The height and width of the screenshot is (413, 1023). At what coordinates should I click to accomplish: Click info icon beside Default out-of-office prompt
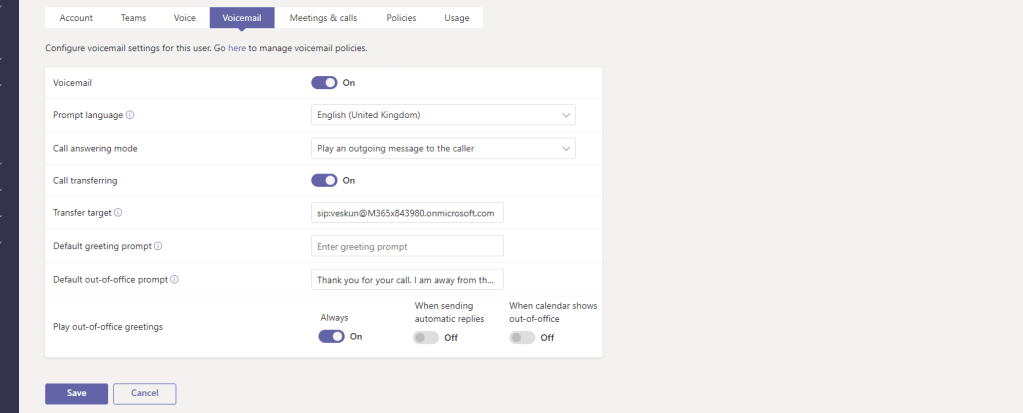coord(174,279)
